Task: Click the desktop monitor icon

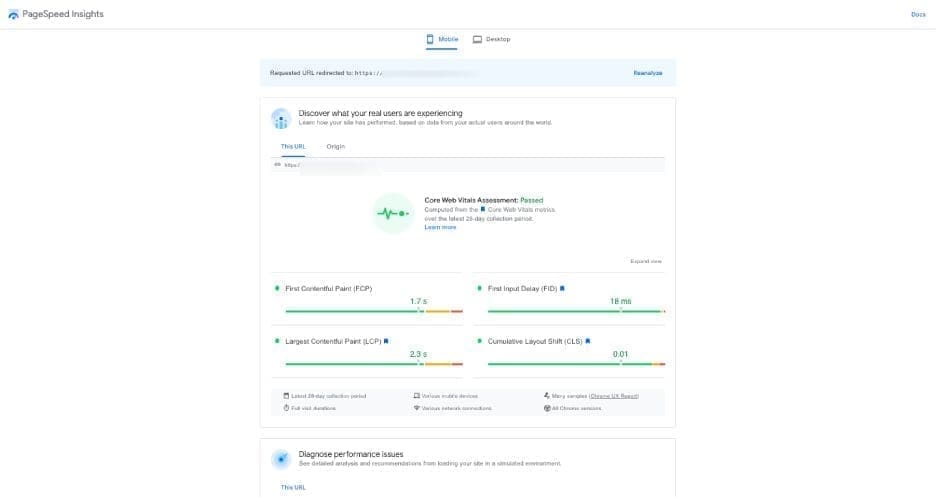Action: (477, 39)
